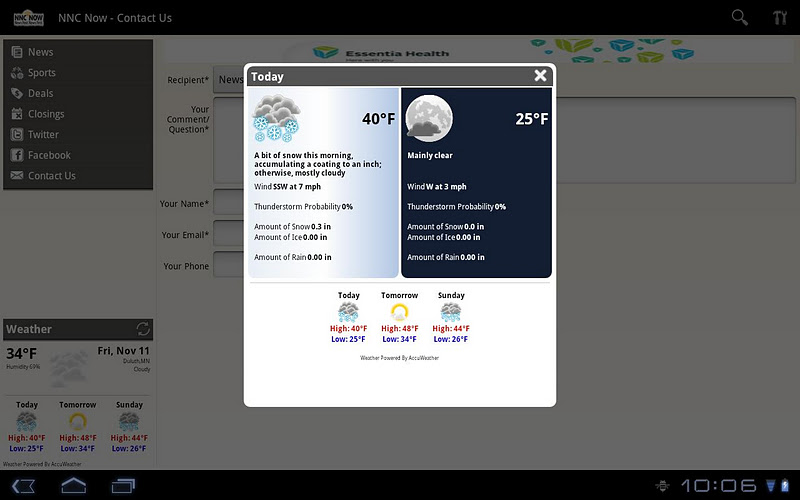Click 'Weather Powered By AccuWeather' in popup

(x=399, y=358)
